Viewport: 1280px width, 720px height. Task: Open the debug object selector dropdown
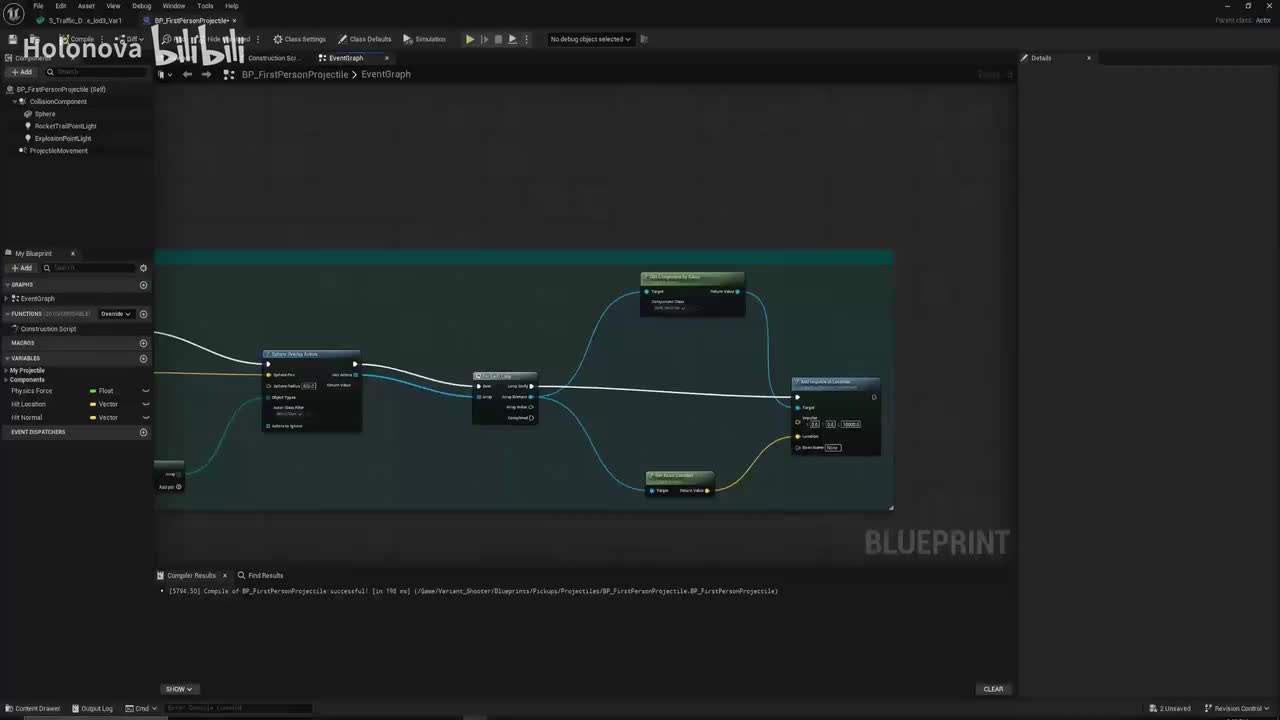click(590, 39)
